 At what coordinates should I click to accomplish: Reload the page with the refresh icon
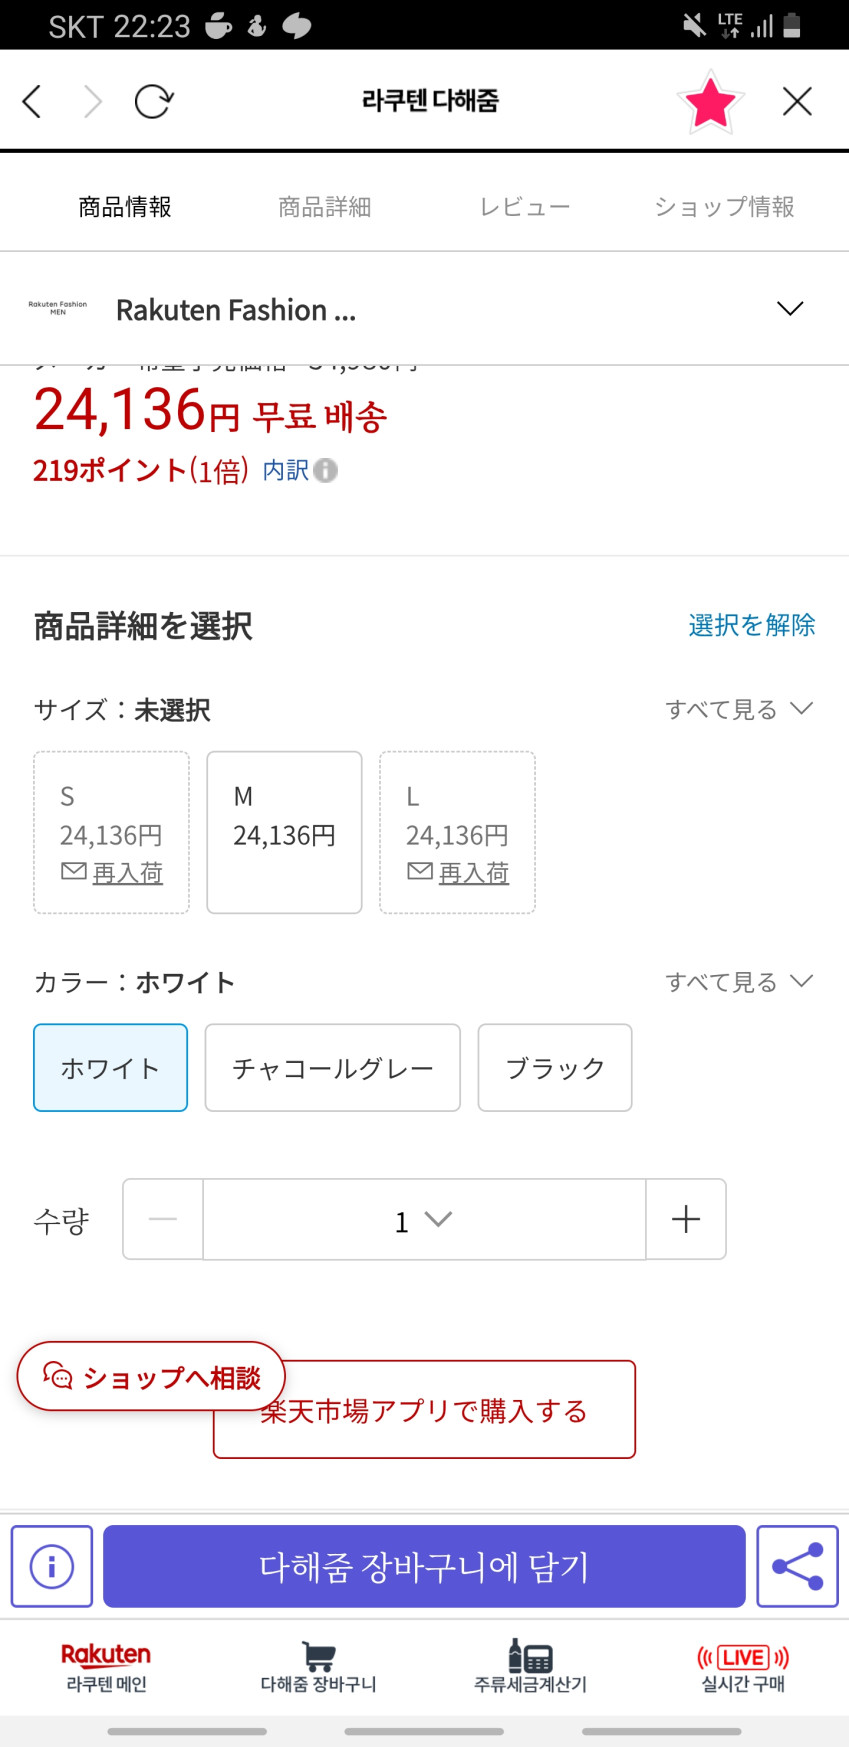tap(153, 101)
